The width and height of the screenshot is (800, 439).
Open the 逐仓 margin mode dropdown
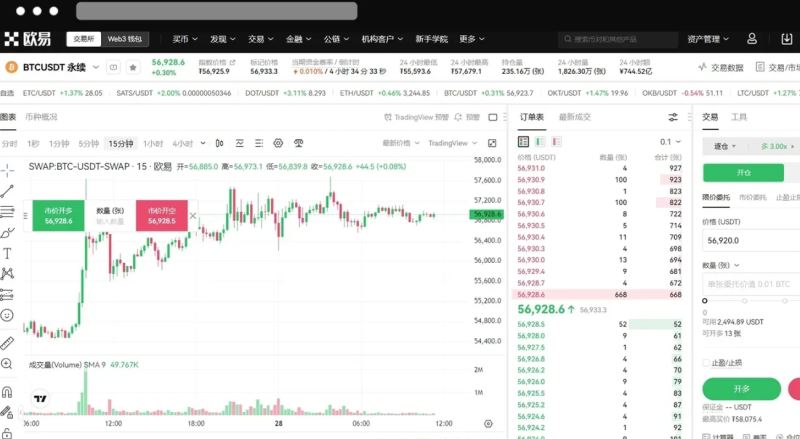pos(725,147)
